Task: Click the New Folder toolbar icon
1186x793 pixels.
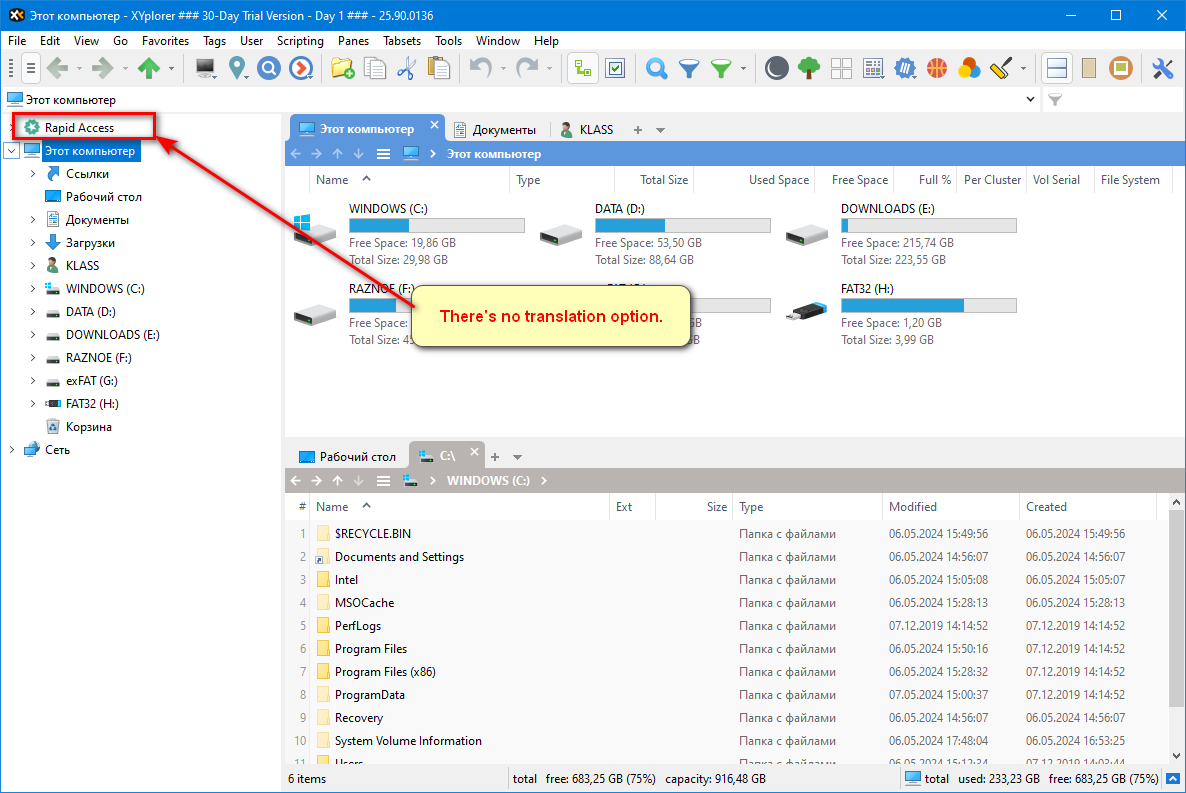Action: (x=343, y=68)
